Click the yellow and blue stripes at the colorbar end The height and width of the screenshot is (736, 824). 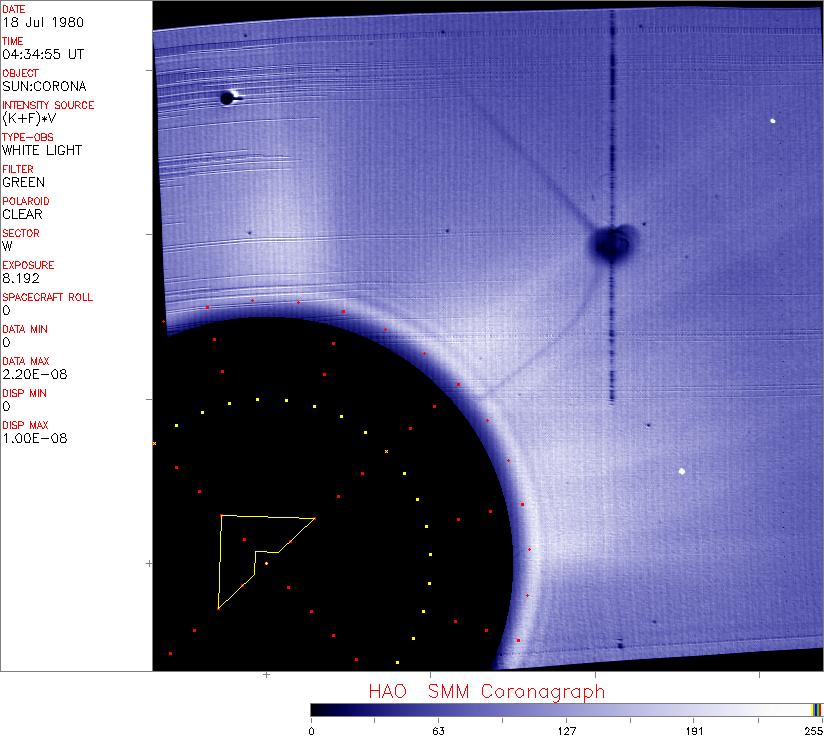pos(817,710)
